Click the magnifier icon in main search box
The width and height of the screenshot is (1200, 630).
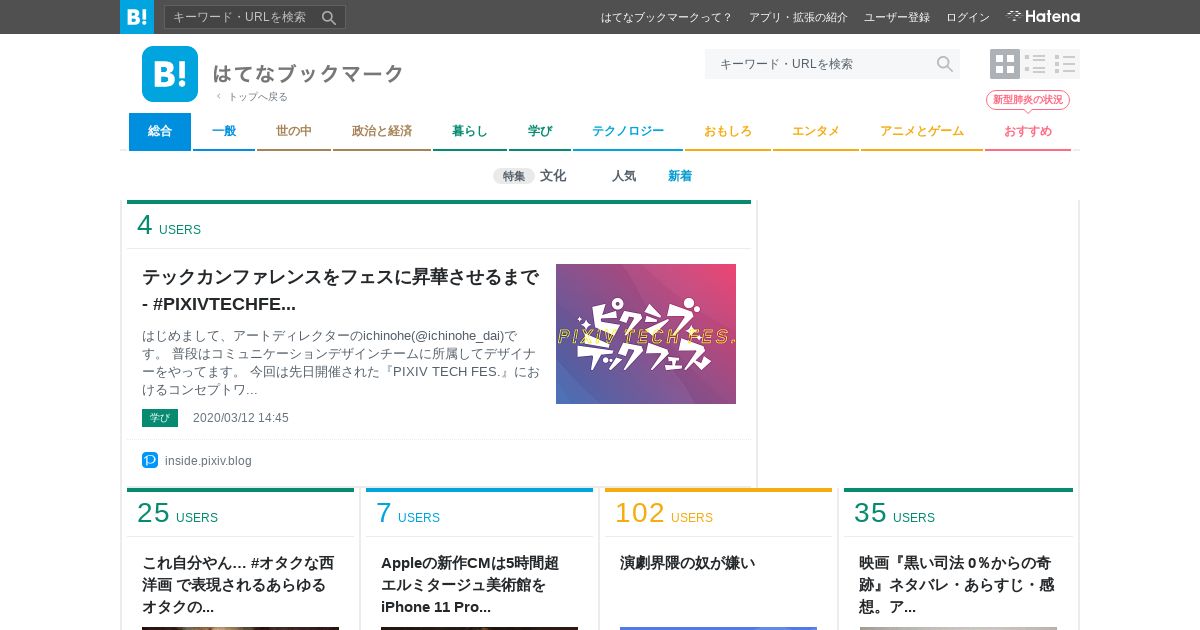pyautogui.click(x=944, y=64)
